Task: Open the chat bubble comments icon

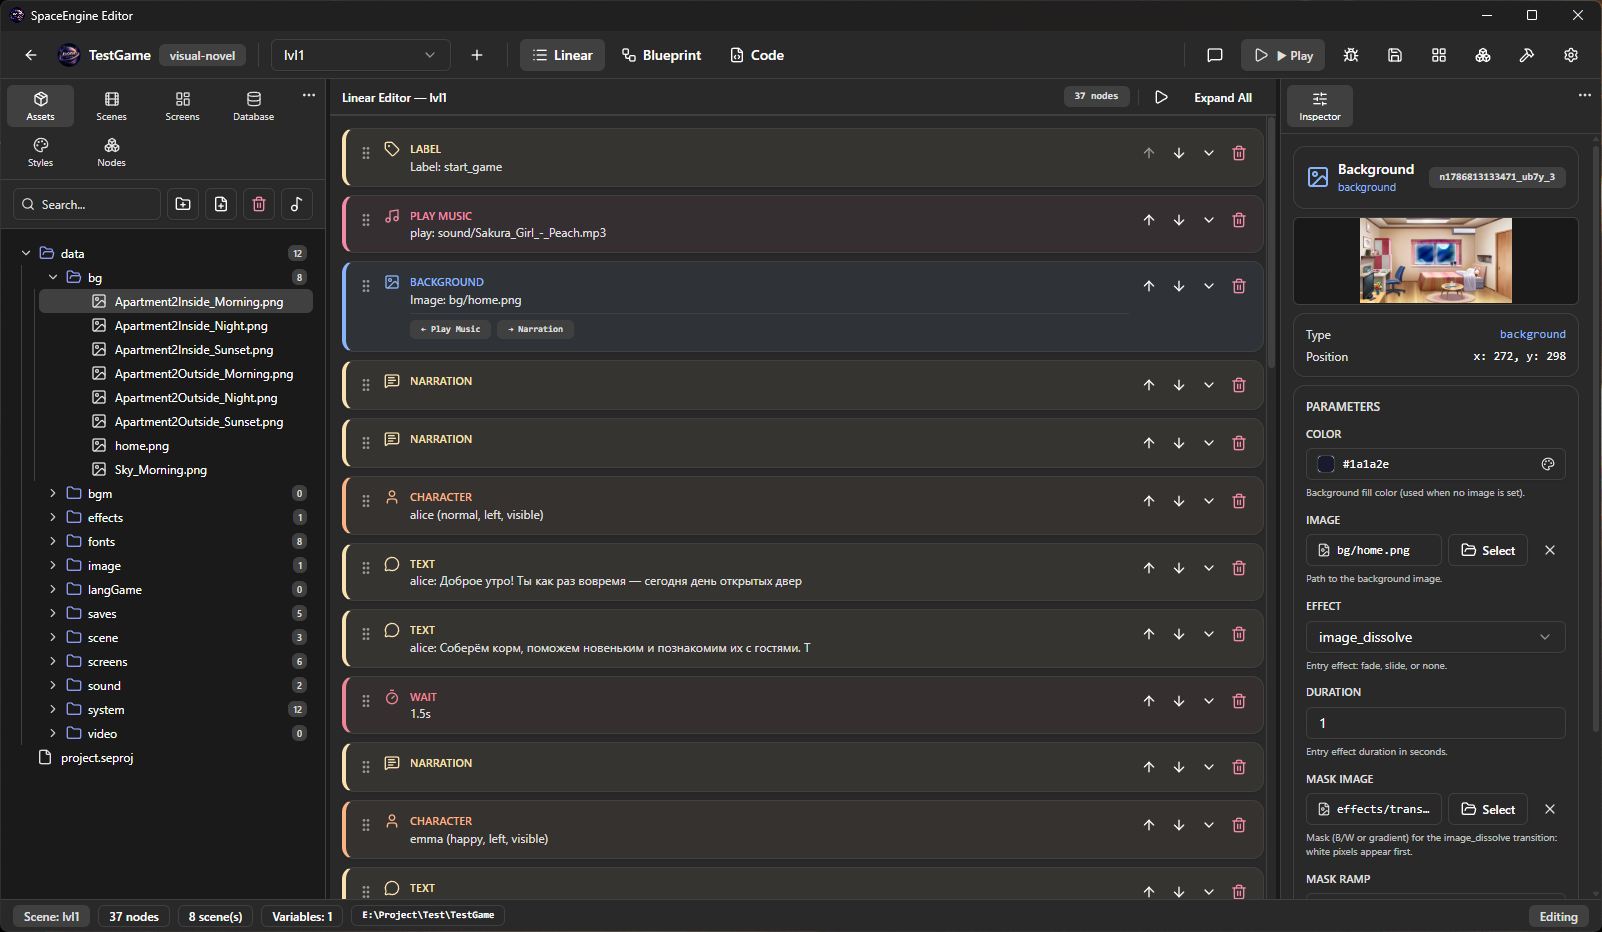Action: click(1215, 55)
